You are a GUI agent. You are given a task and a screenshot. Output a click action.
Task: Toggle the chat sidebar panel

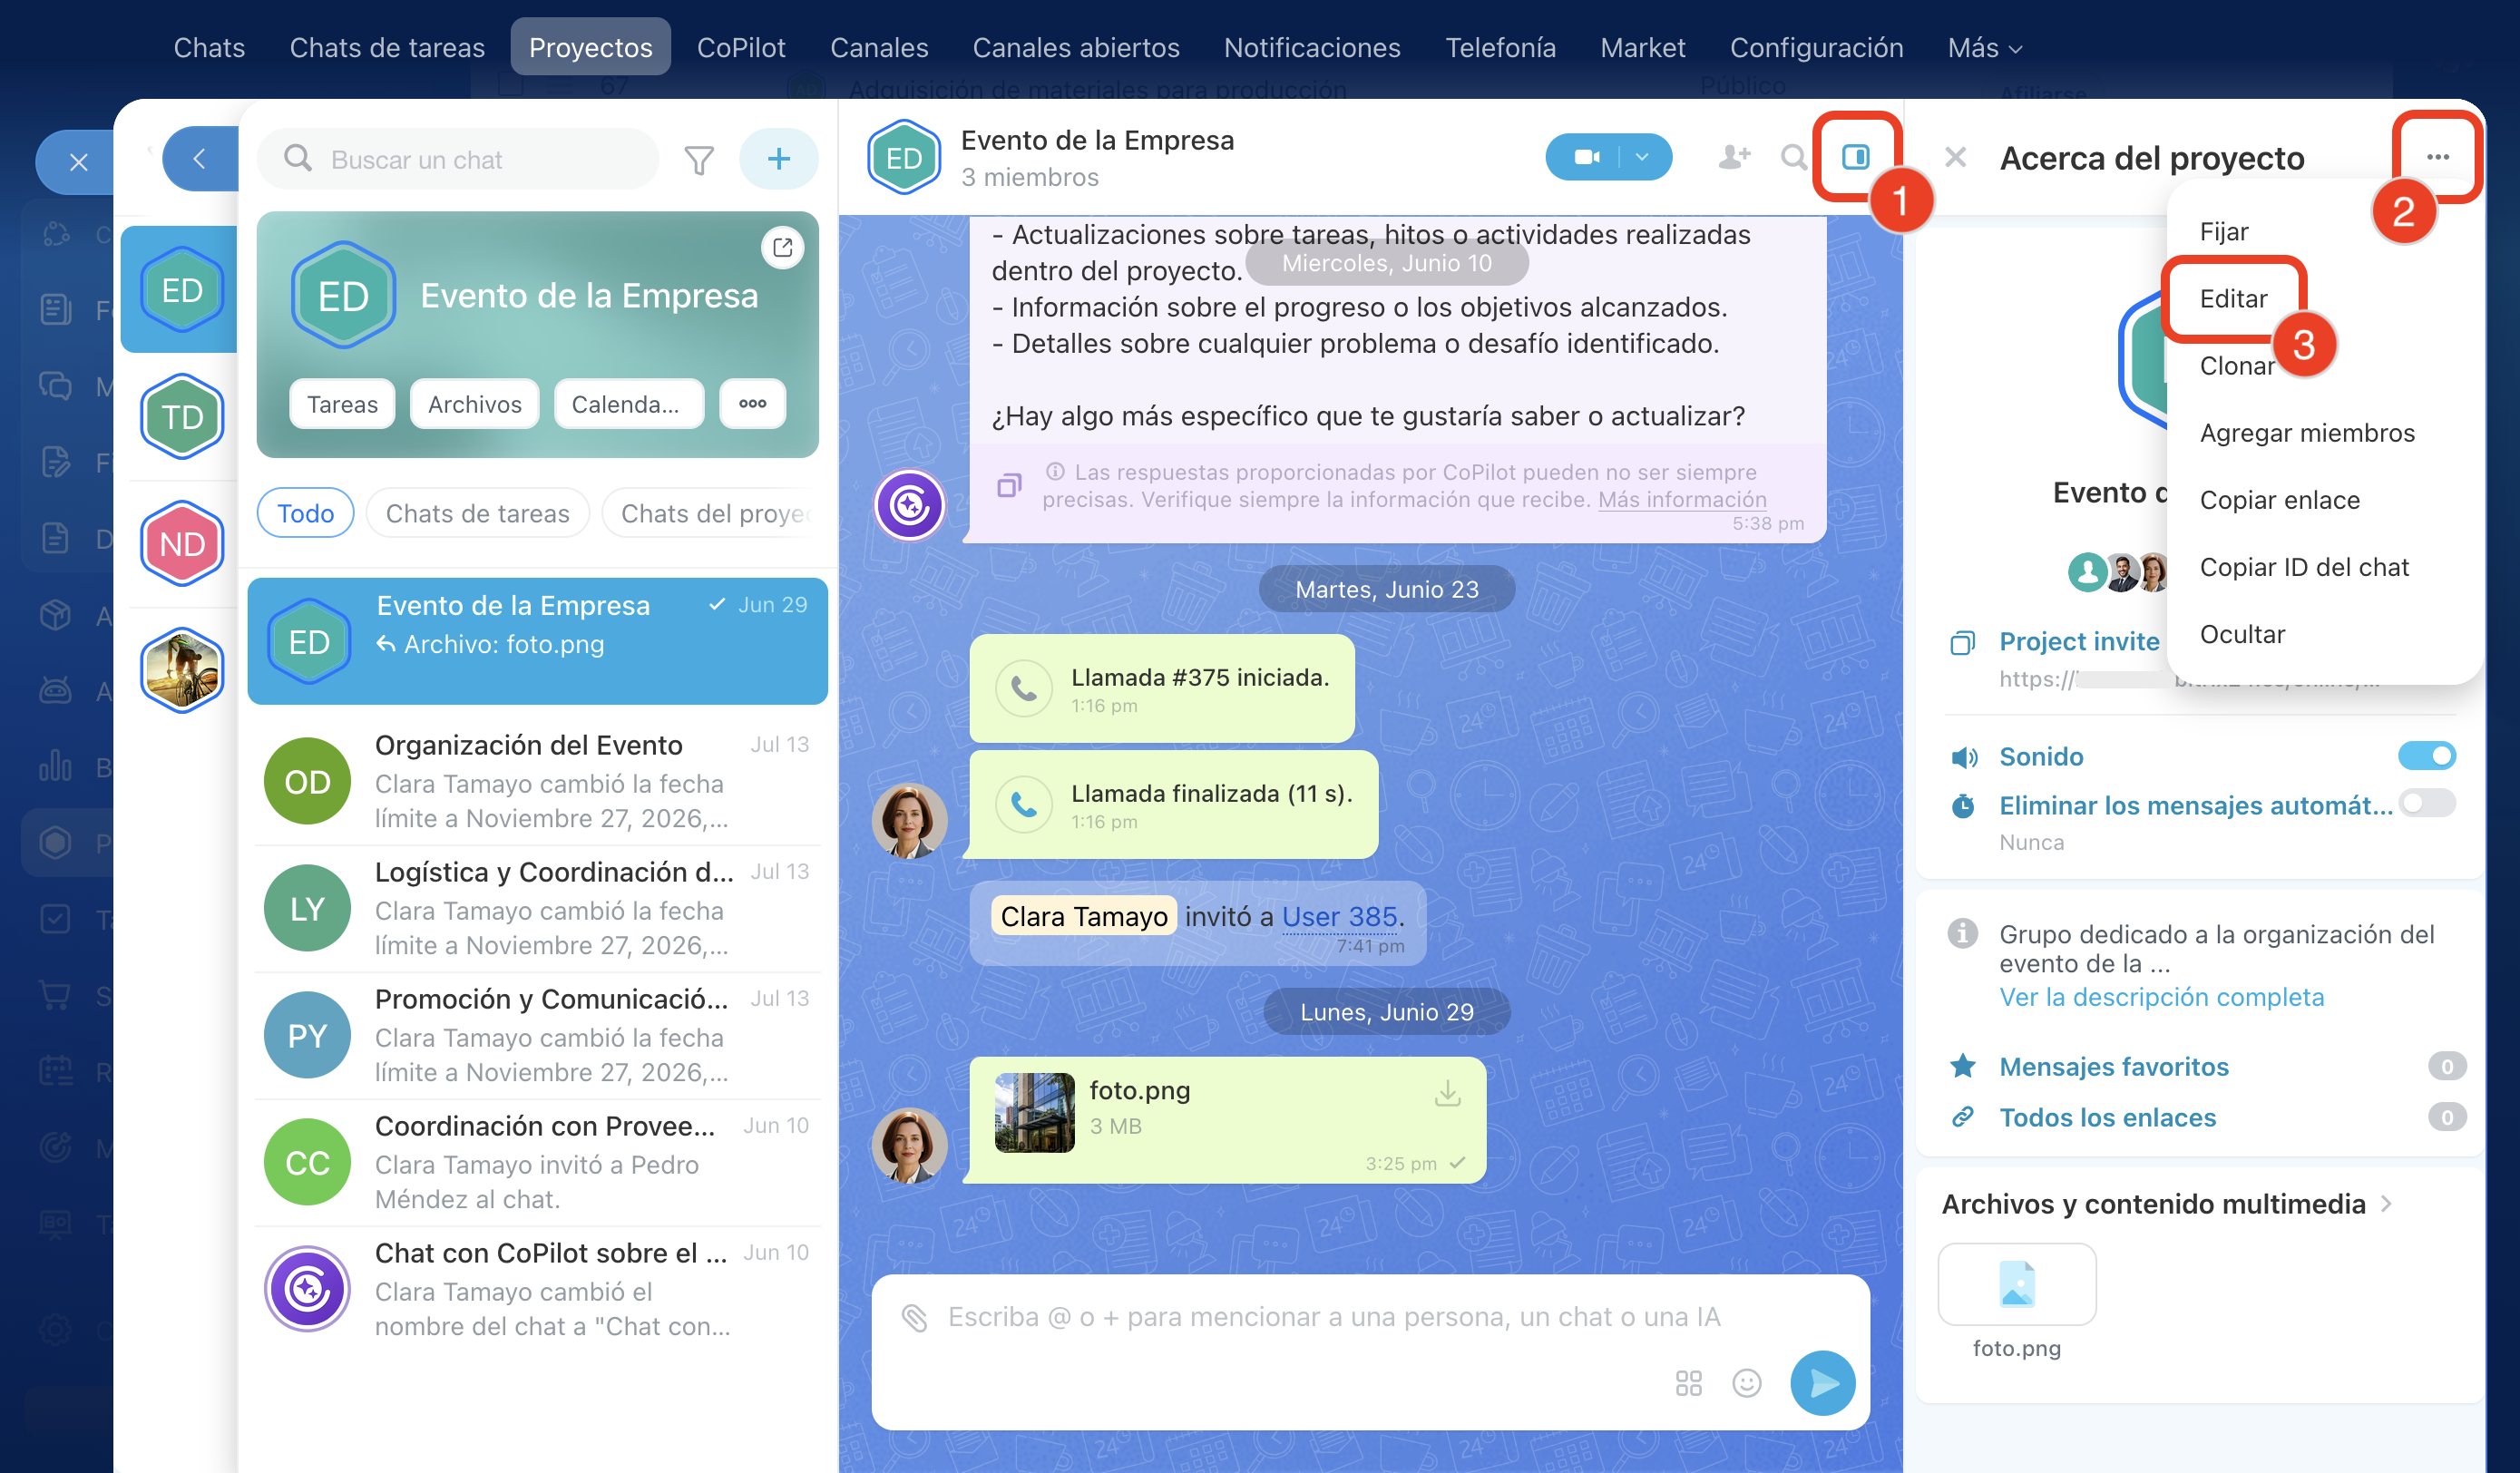[x=1856, y=157]
